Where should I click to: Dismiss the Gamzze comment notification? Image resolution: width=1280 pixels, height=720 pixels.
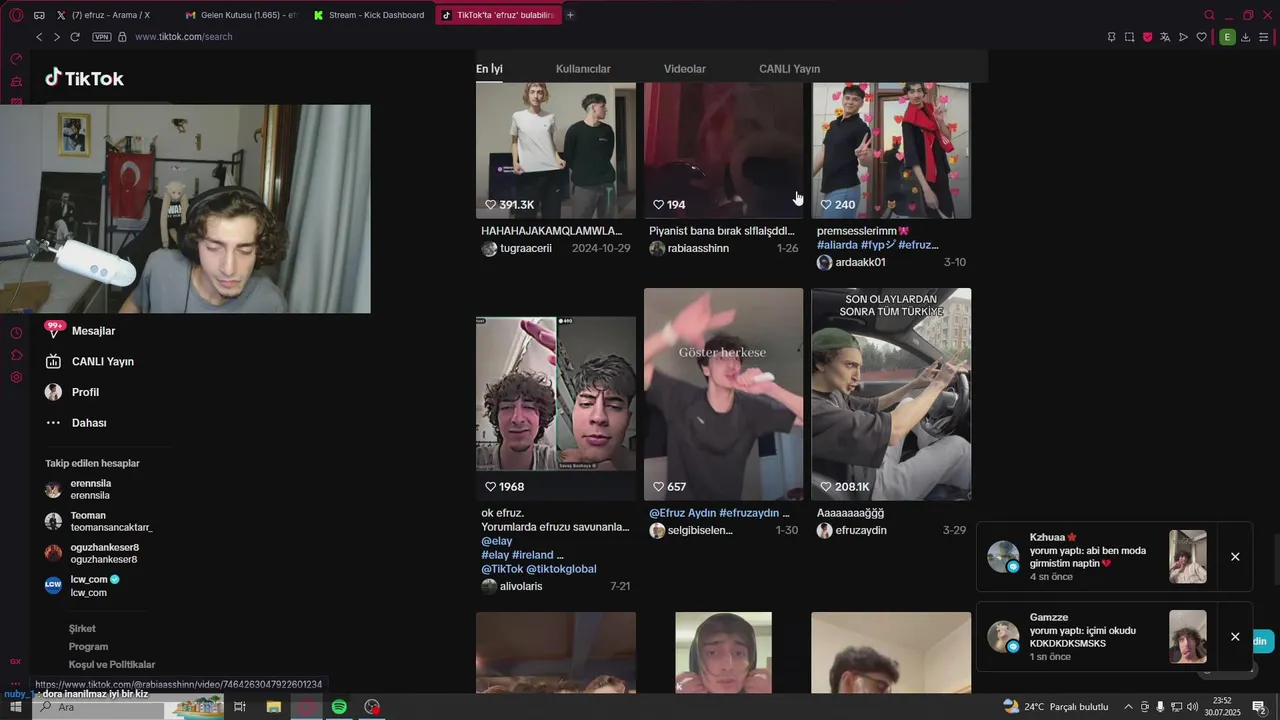1235,637
